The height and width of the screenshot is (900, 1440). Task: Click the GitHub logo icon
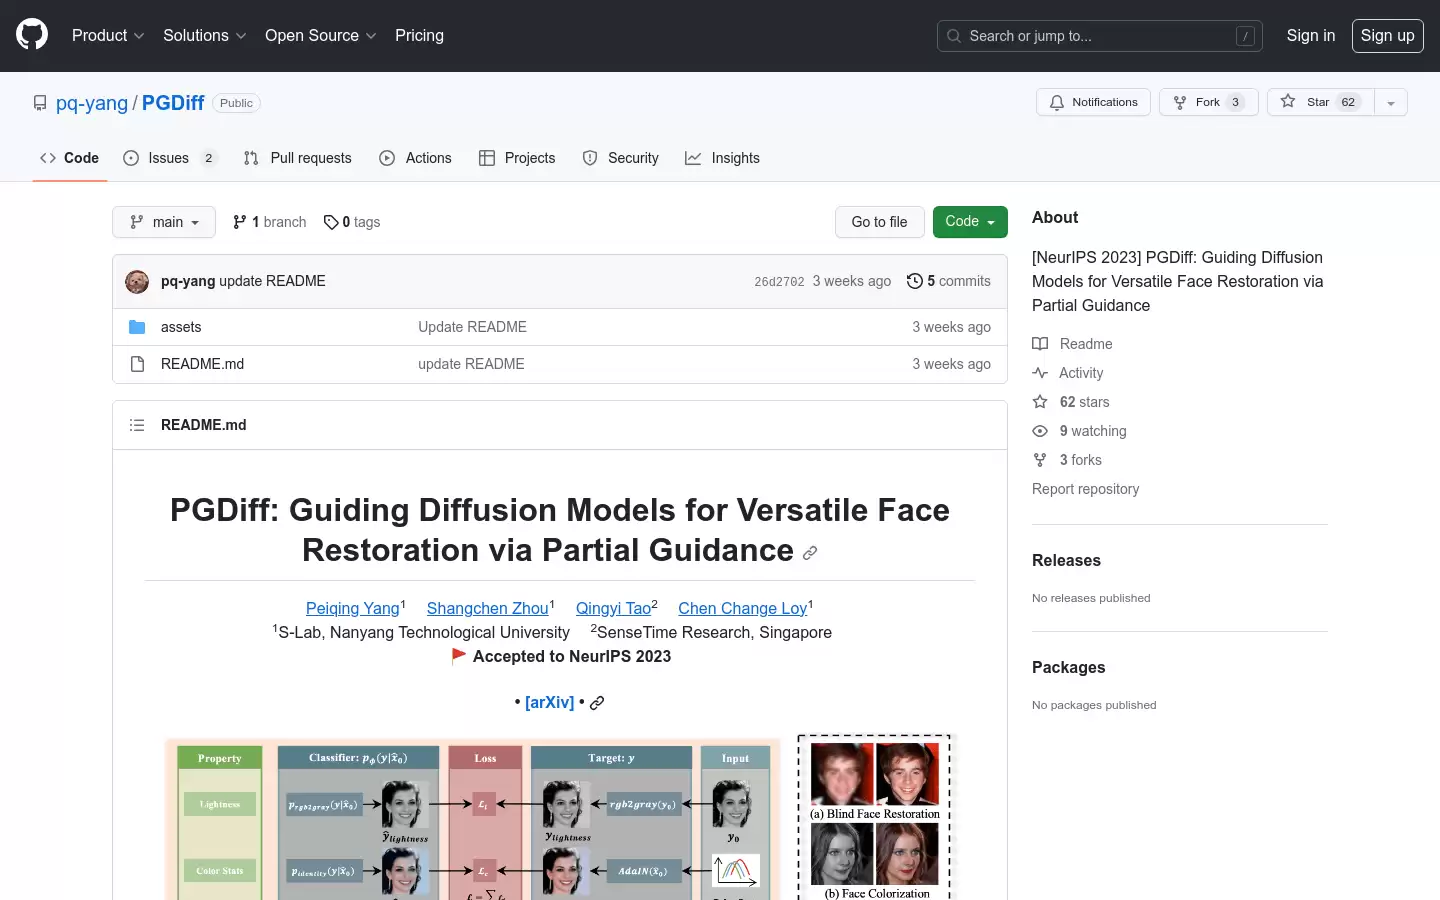click(32, 35)
